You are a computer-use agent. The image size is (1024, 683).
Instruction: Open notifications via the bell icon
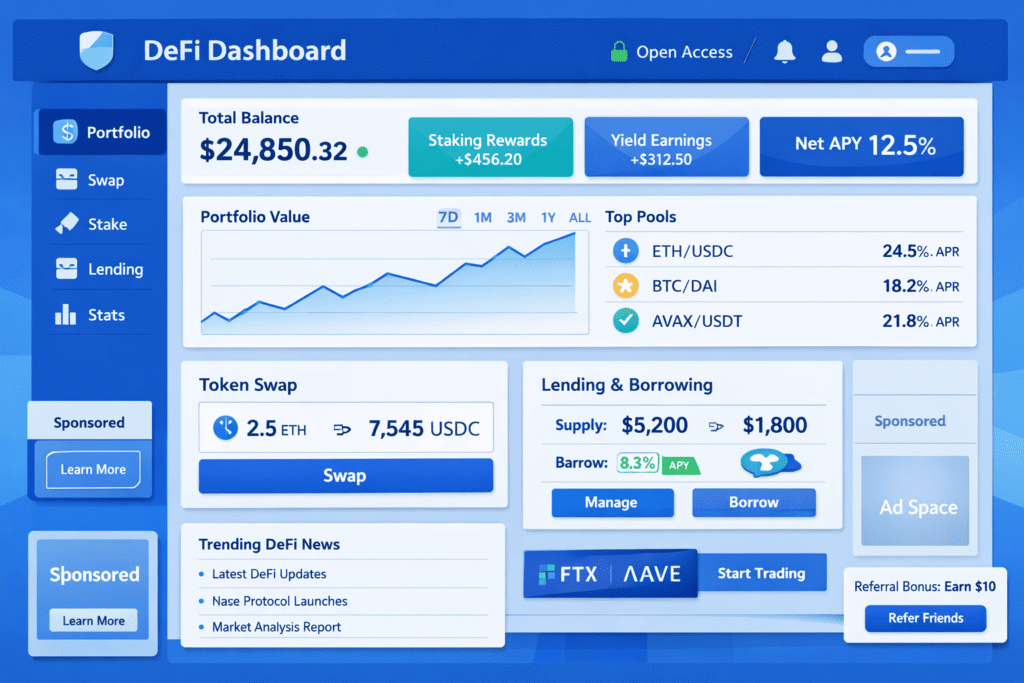click(x=784, y=51)
